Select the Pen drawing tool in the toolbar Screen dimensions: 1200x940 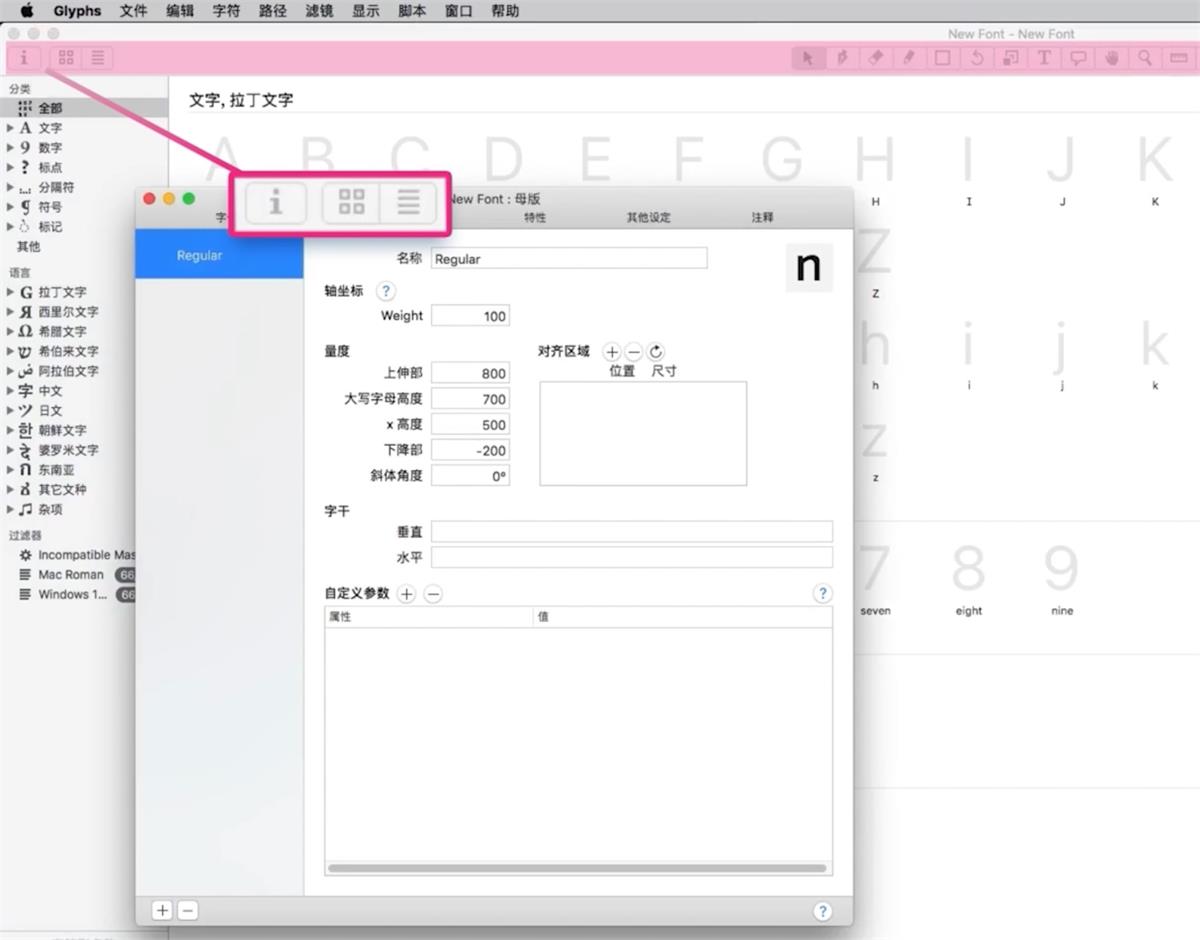coord(843,58)
